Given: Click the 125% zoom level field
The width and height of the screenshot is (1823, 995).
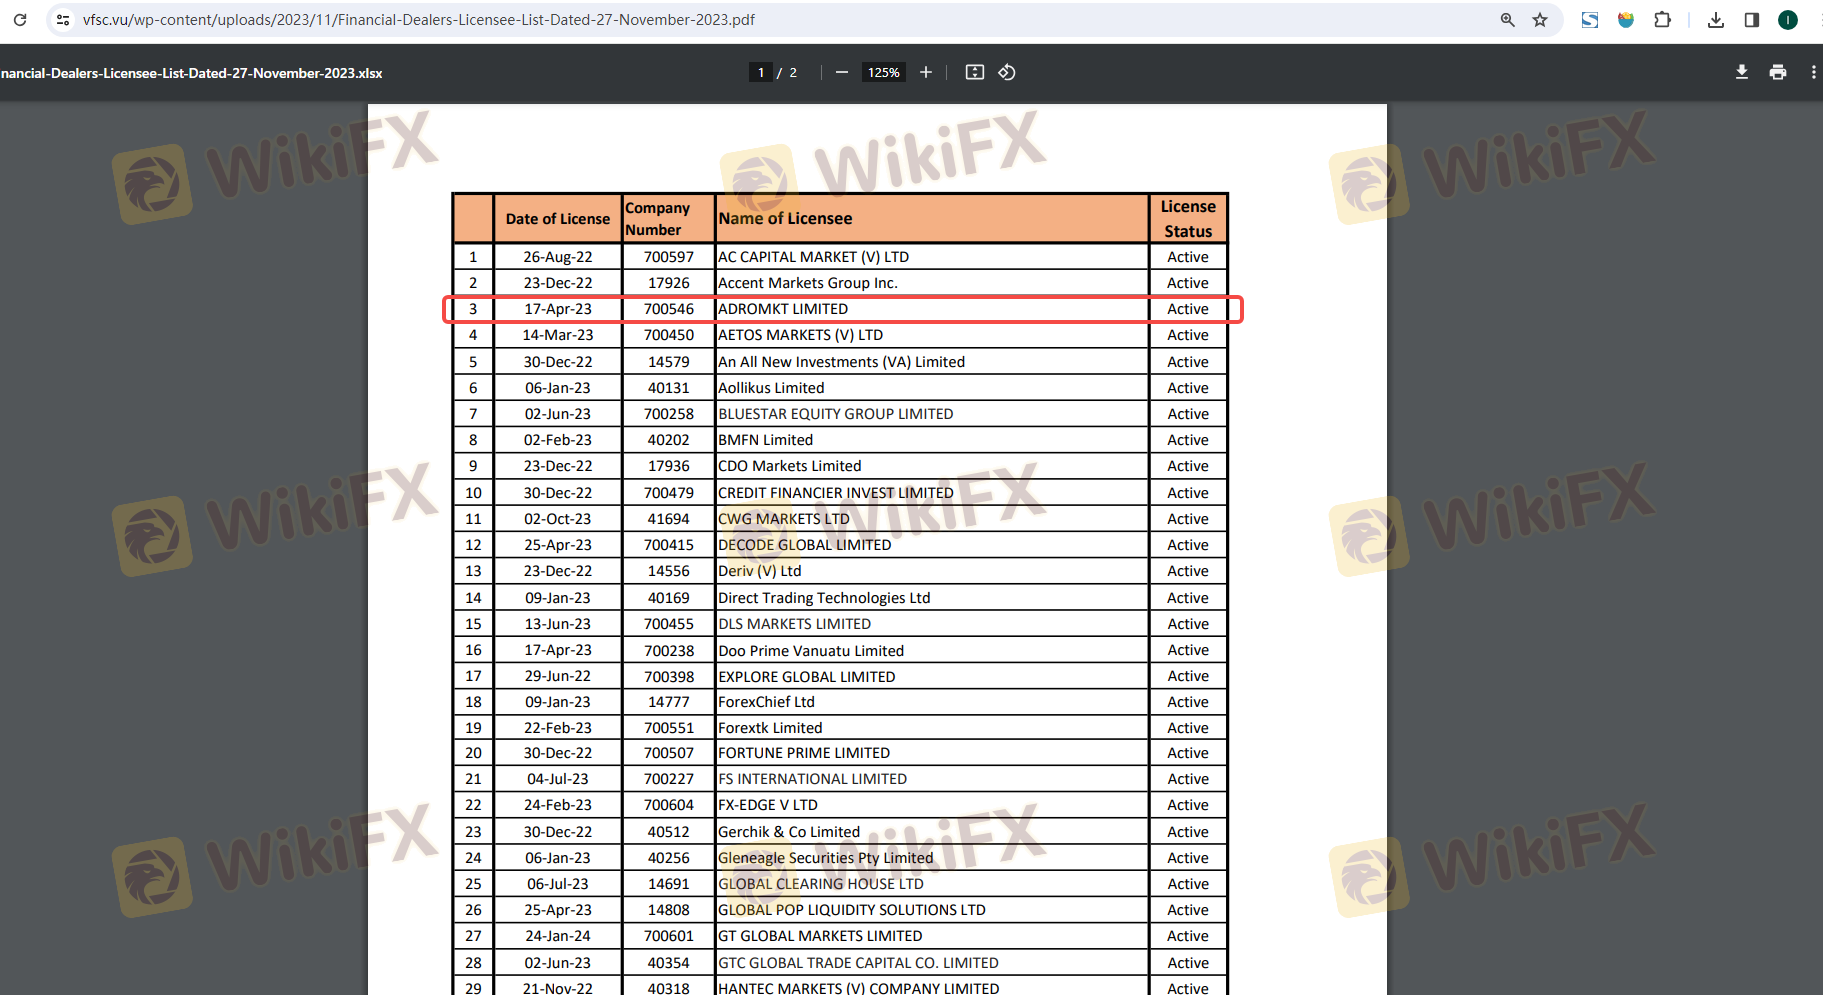Looking at the screenshot, I should click(883, 72).
